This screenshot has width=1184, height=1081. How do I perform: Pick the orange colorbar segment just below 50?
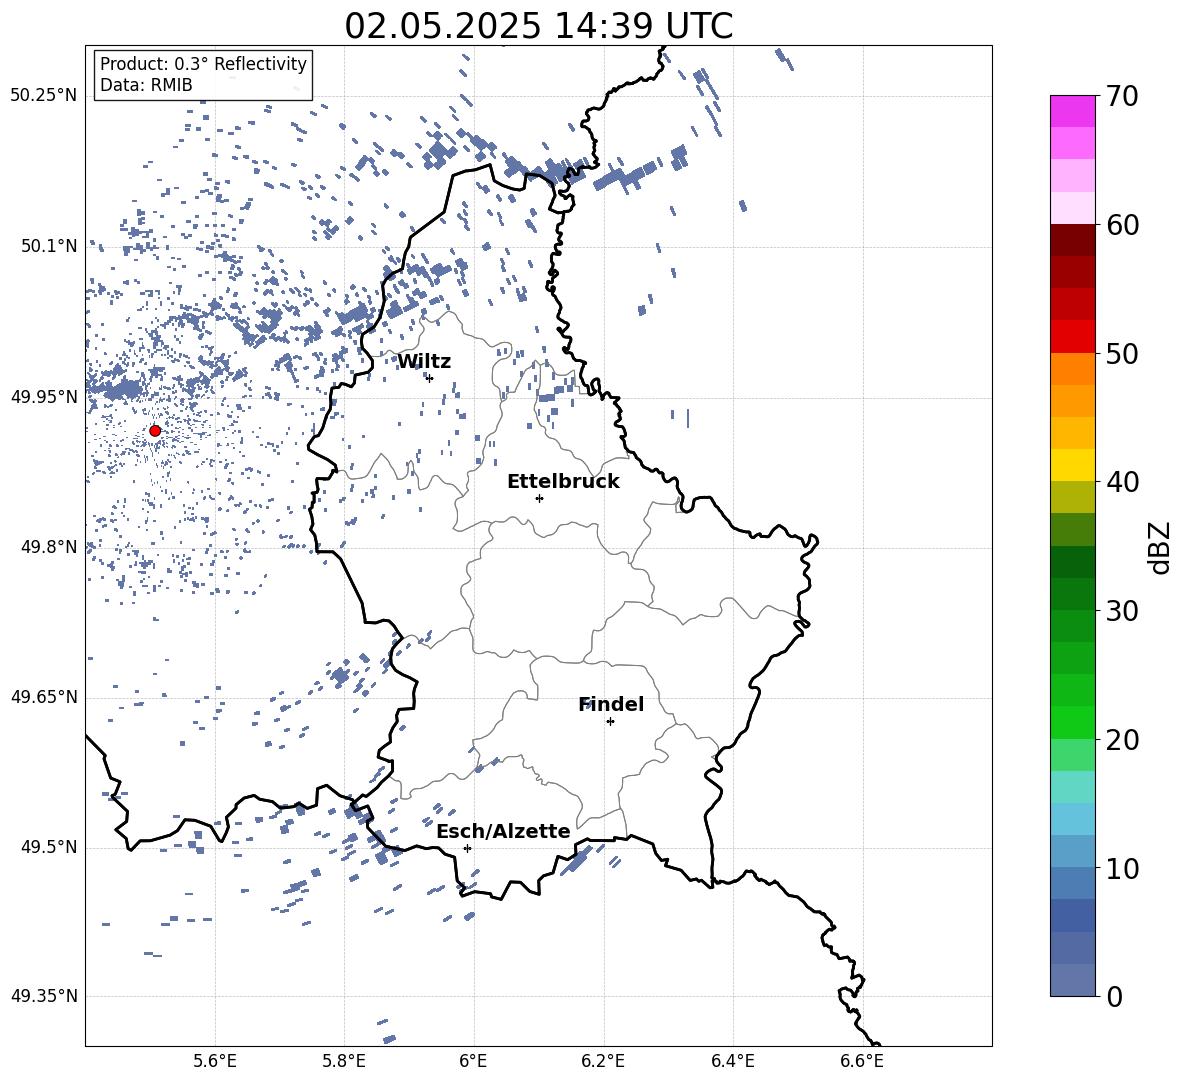(1073, 369)
